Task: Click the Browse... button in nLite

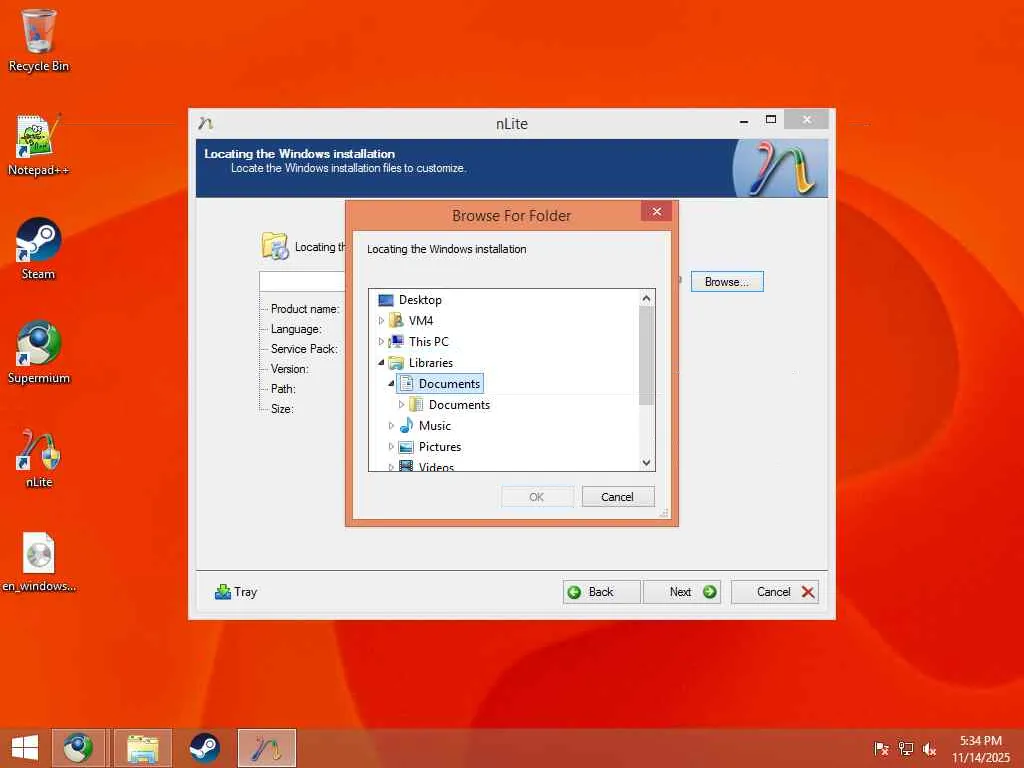Action: 727,281
